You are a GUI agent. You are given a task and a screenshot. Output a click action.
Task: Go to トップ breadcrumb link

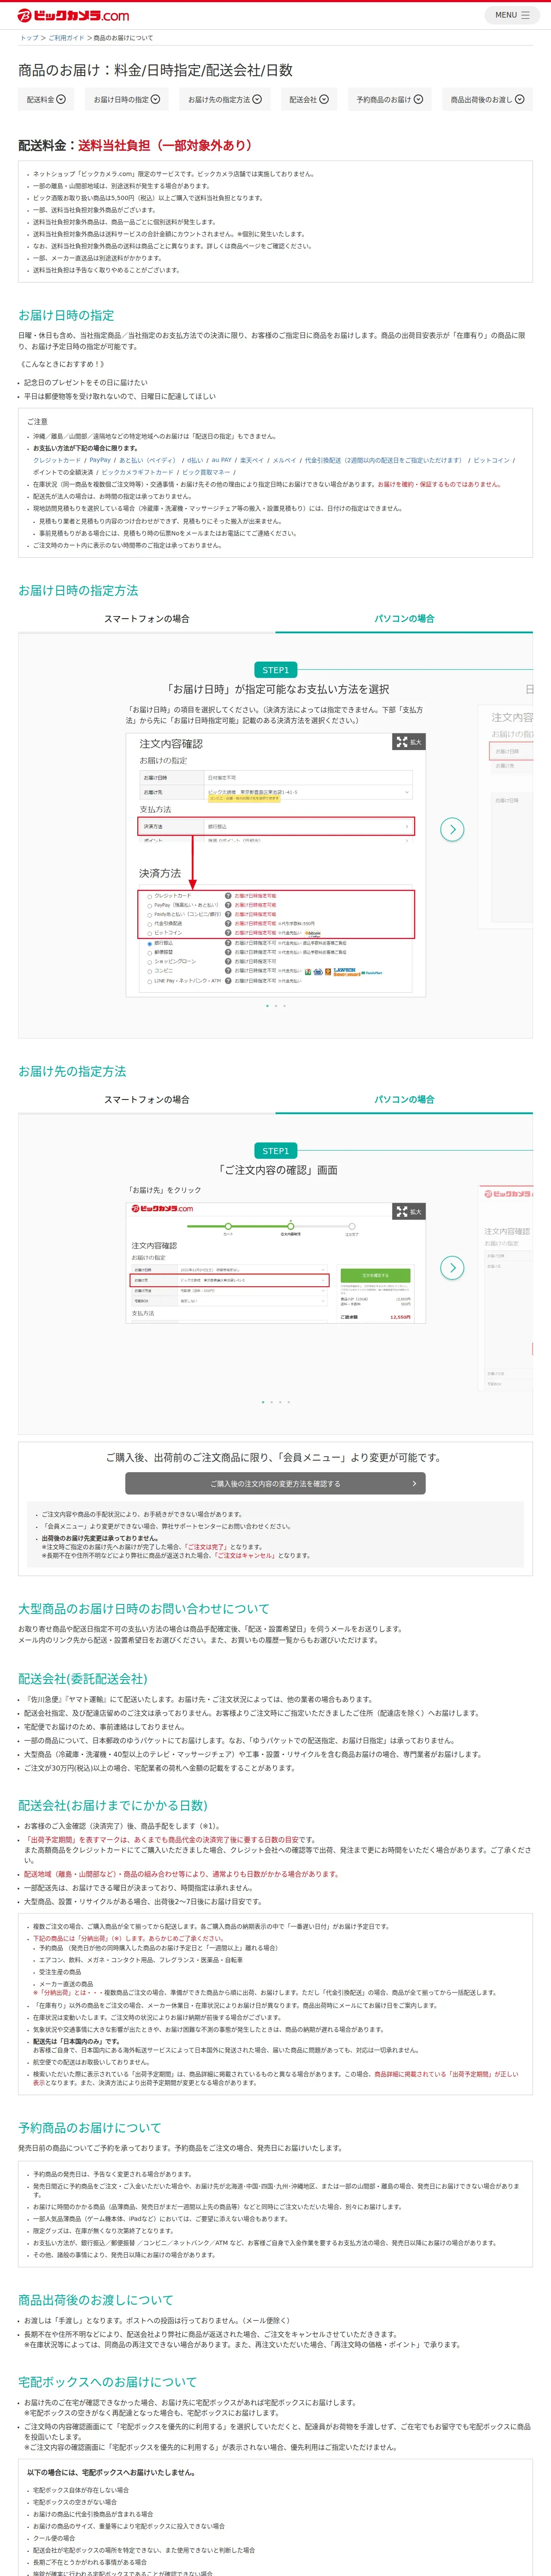click(29, 38)
